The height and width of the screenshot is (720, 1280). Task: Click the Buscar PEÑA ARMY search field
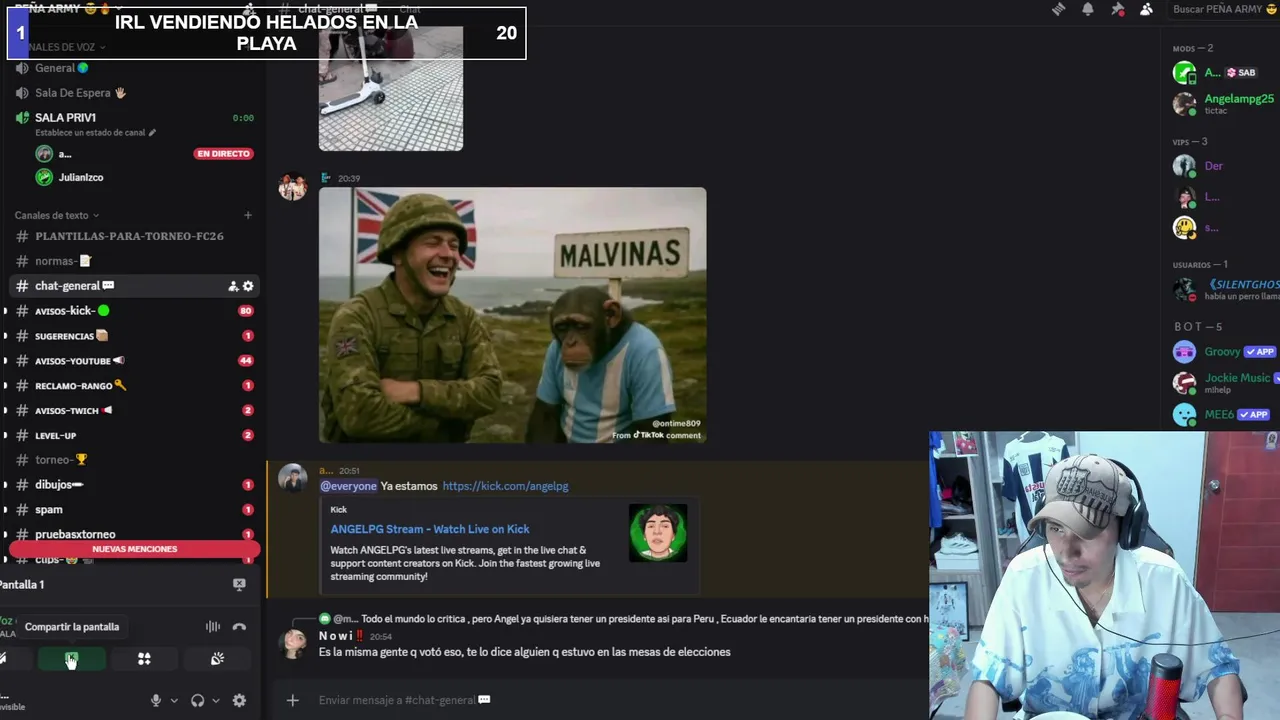1224,9
